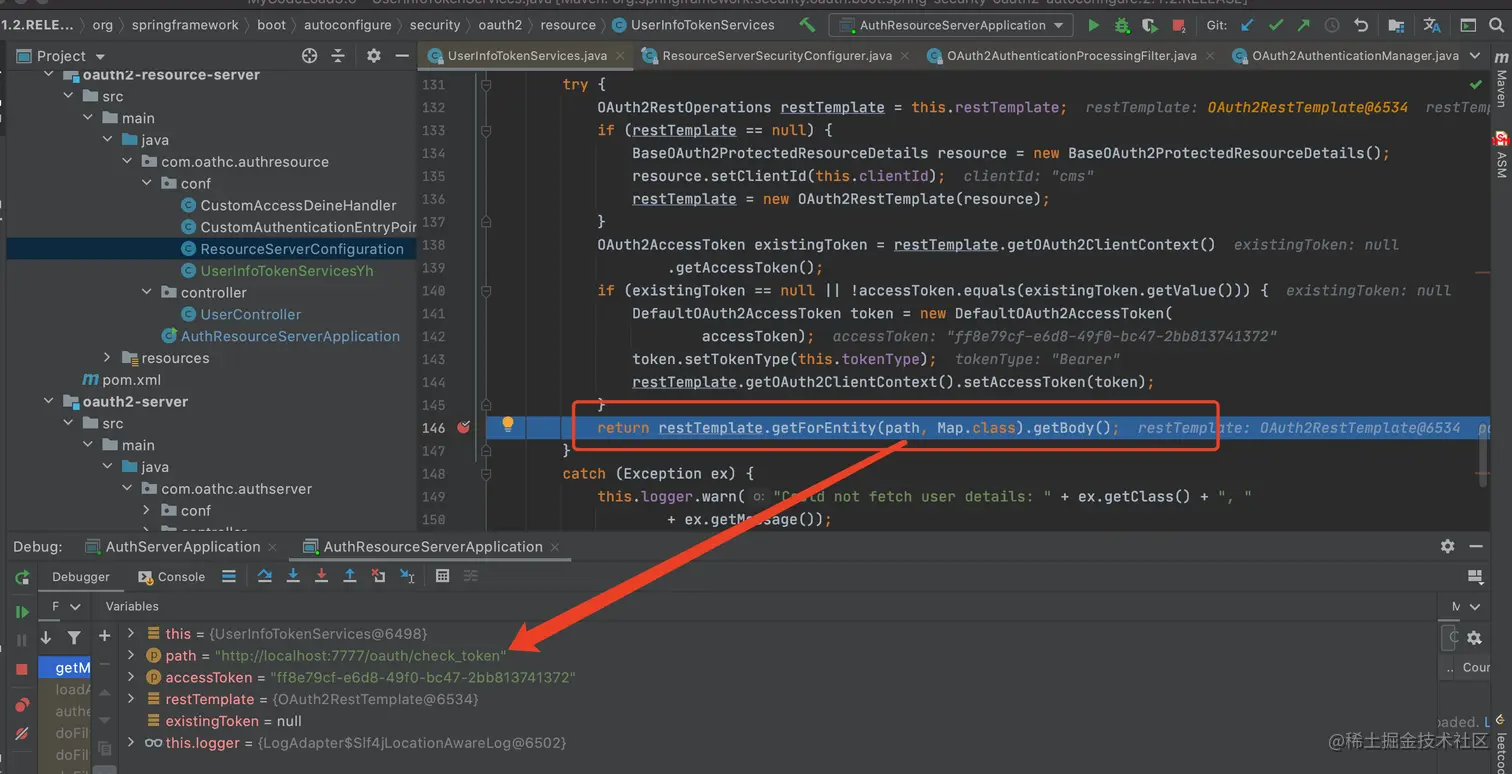
Task: Click the Build project hammer icon
Action: click(x=808, y=25)
